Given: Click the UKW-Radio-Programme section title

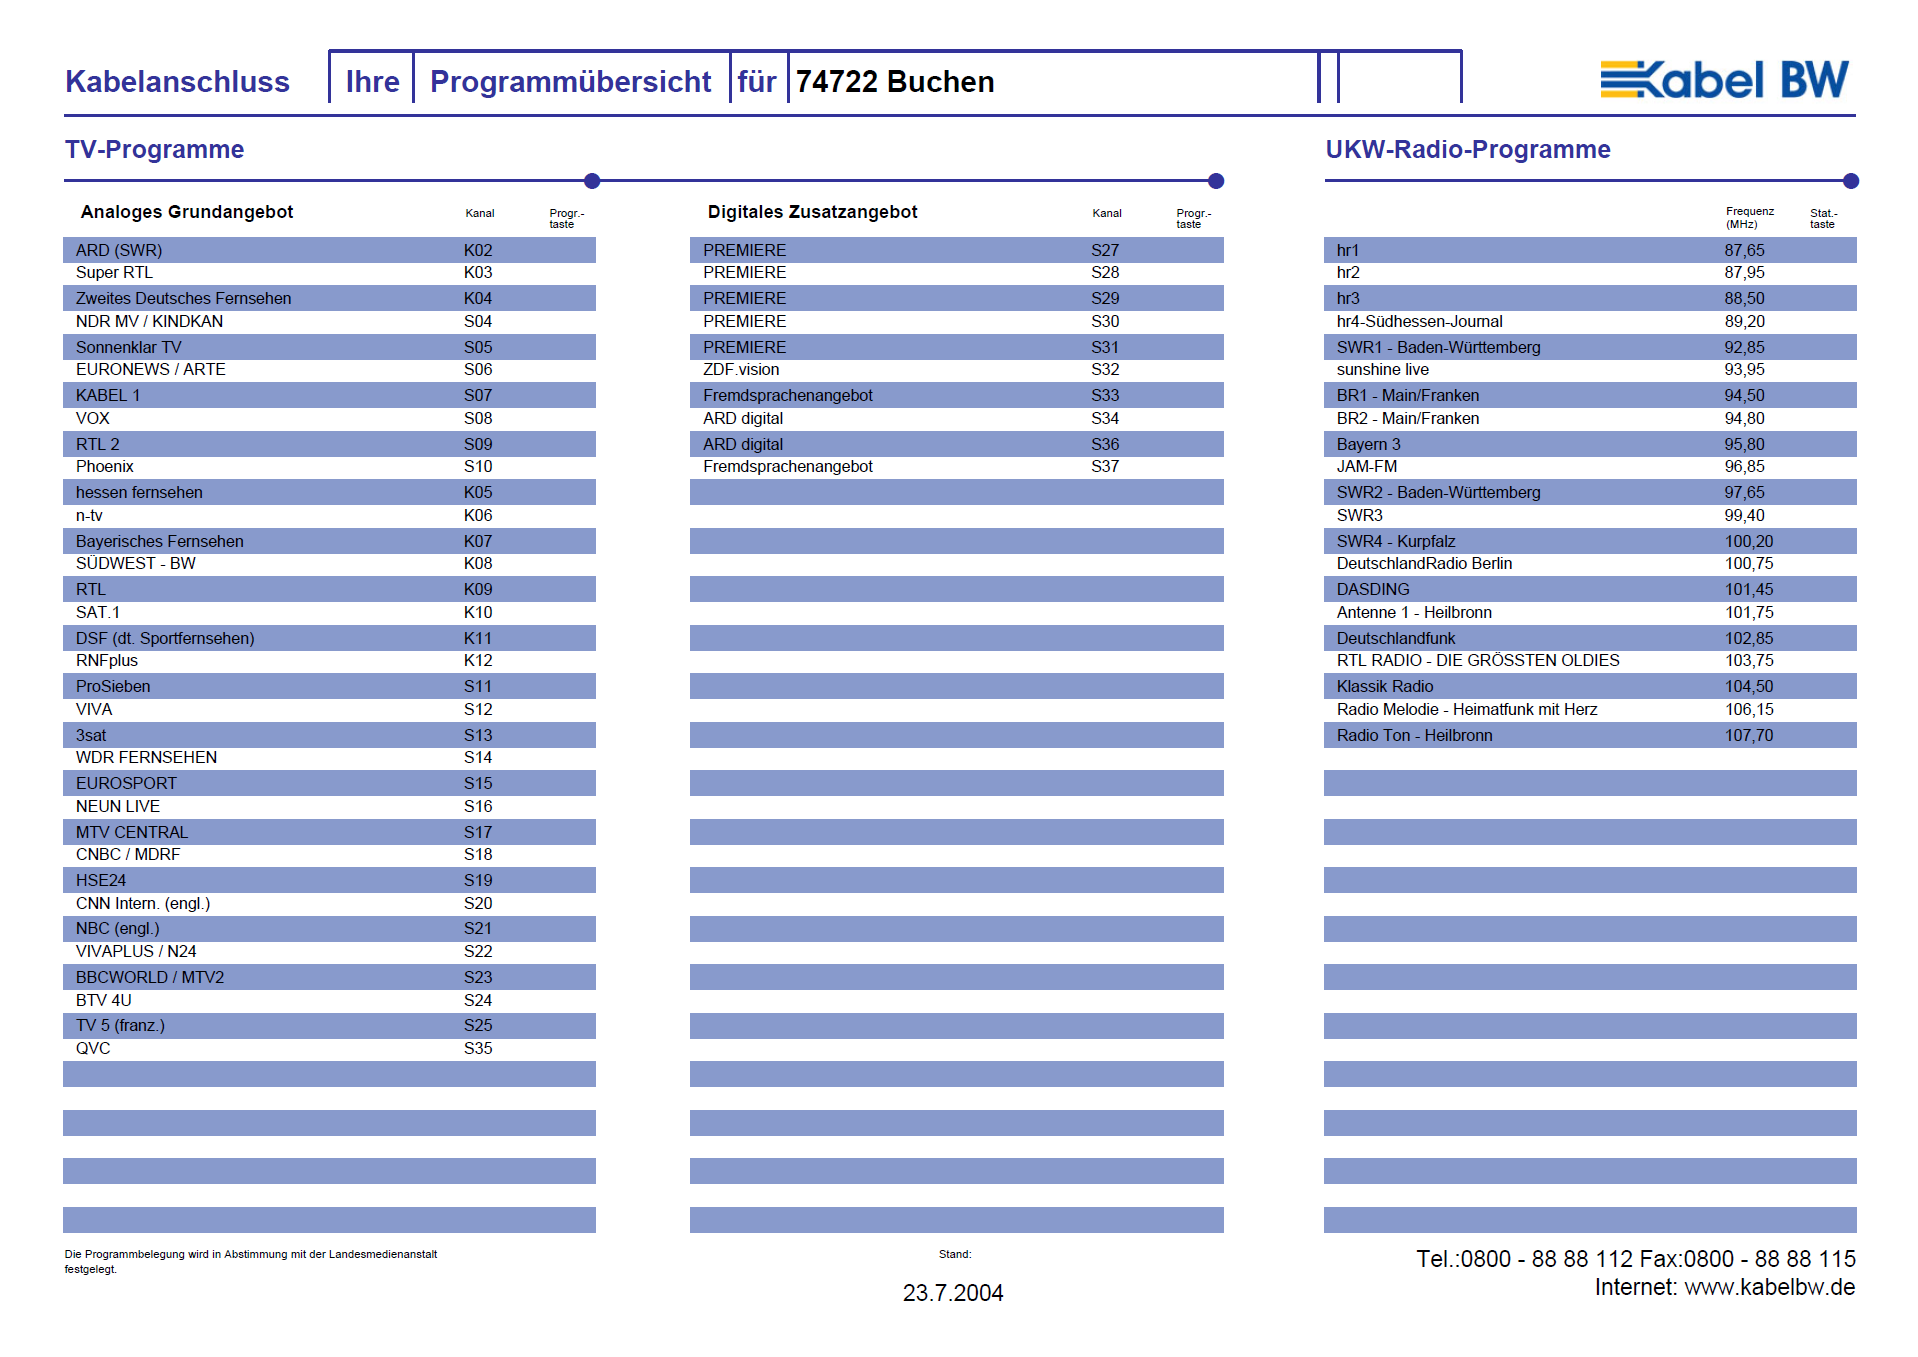Looking at the screenshot, I should [1467, 149].
